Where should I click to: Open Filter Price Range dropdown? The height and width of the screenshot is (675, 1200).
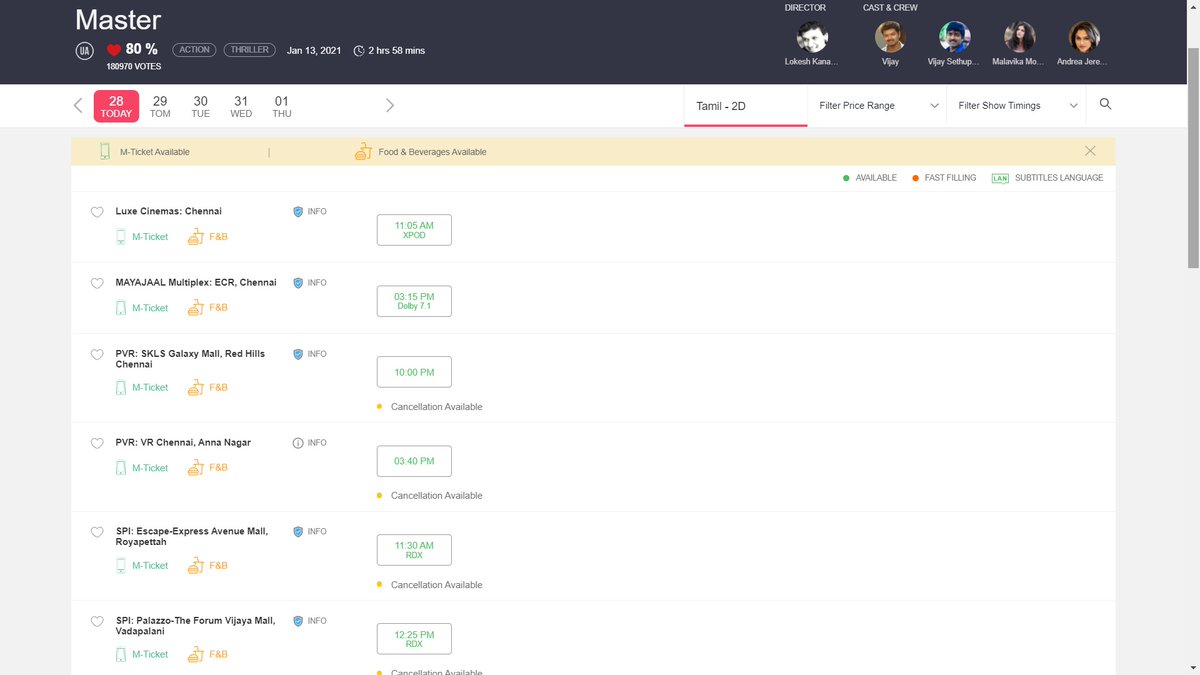[877, 105]
